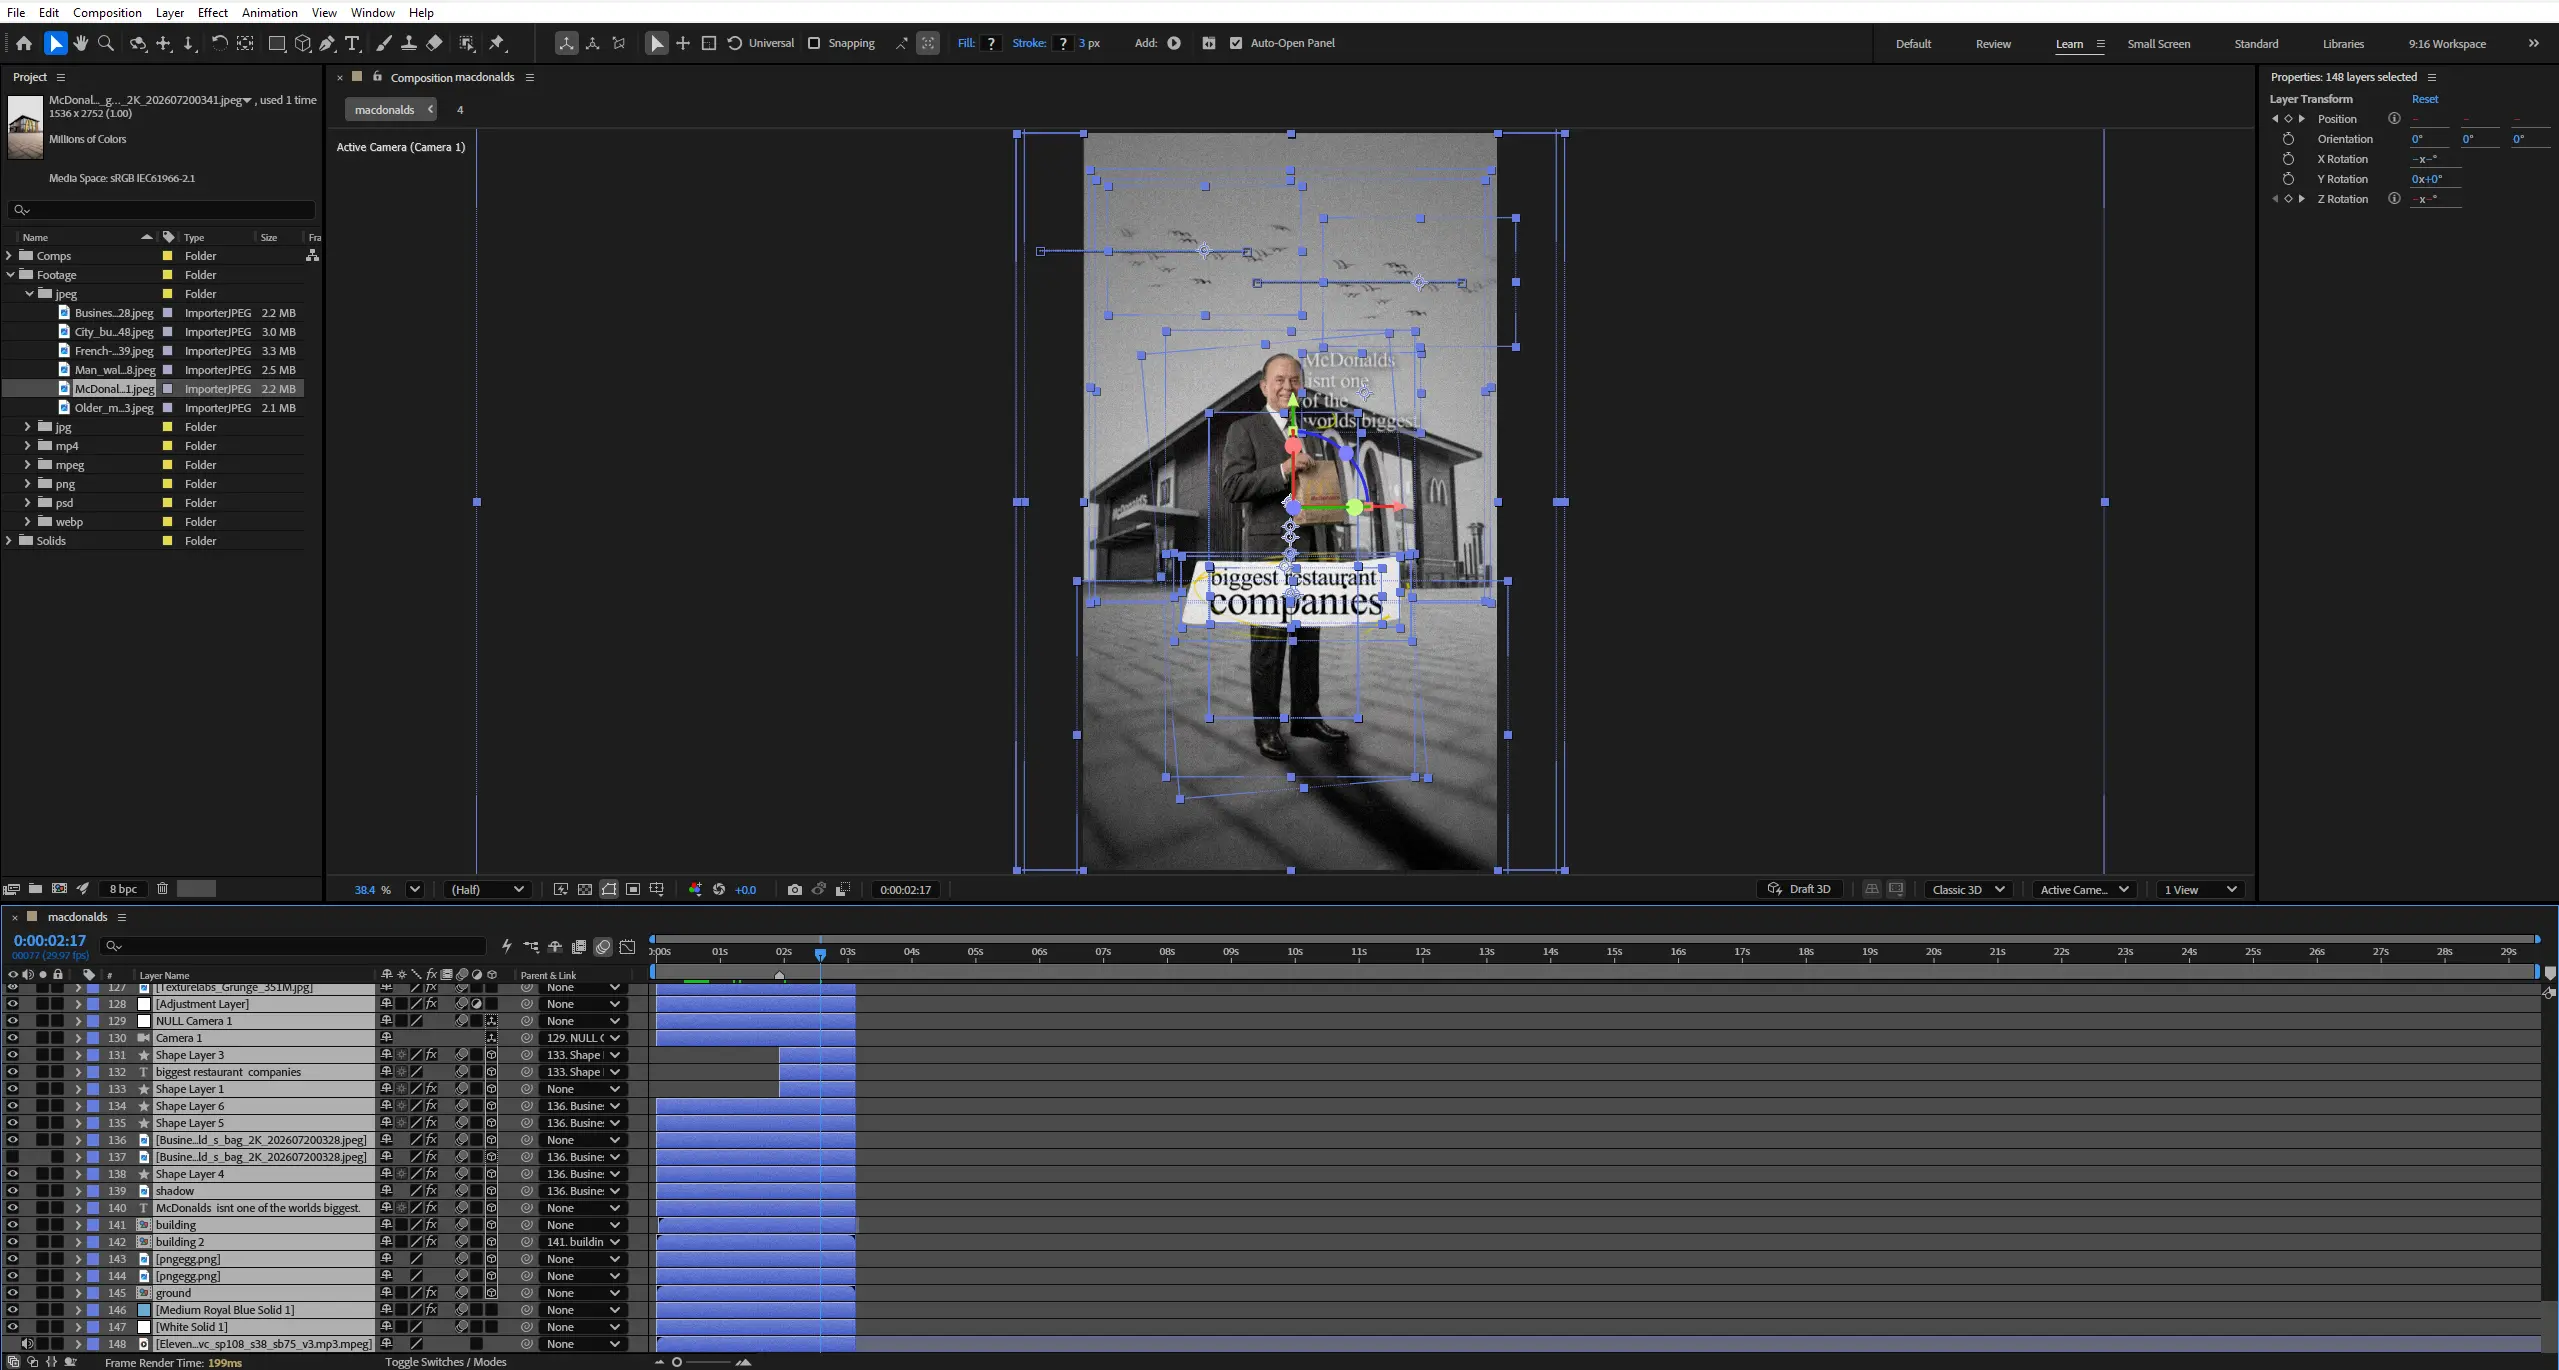Screen dimensions: 2559x1370
Task: Select the Pen tool
Action: tap(327, 43)
